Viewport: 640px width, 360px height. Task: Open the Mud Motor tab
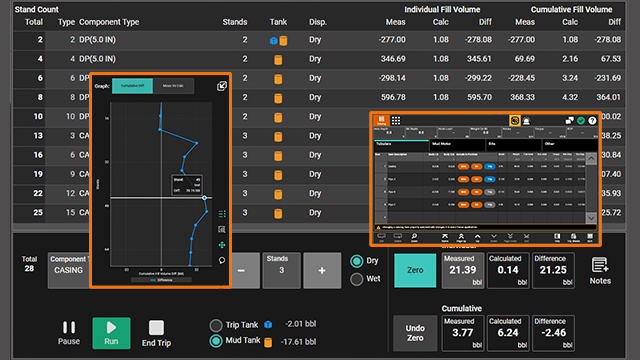457,144
